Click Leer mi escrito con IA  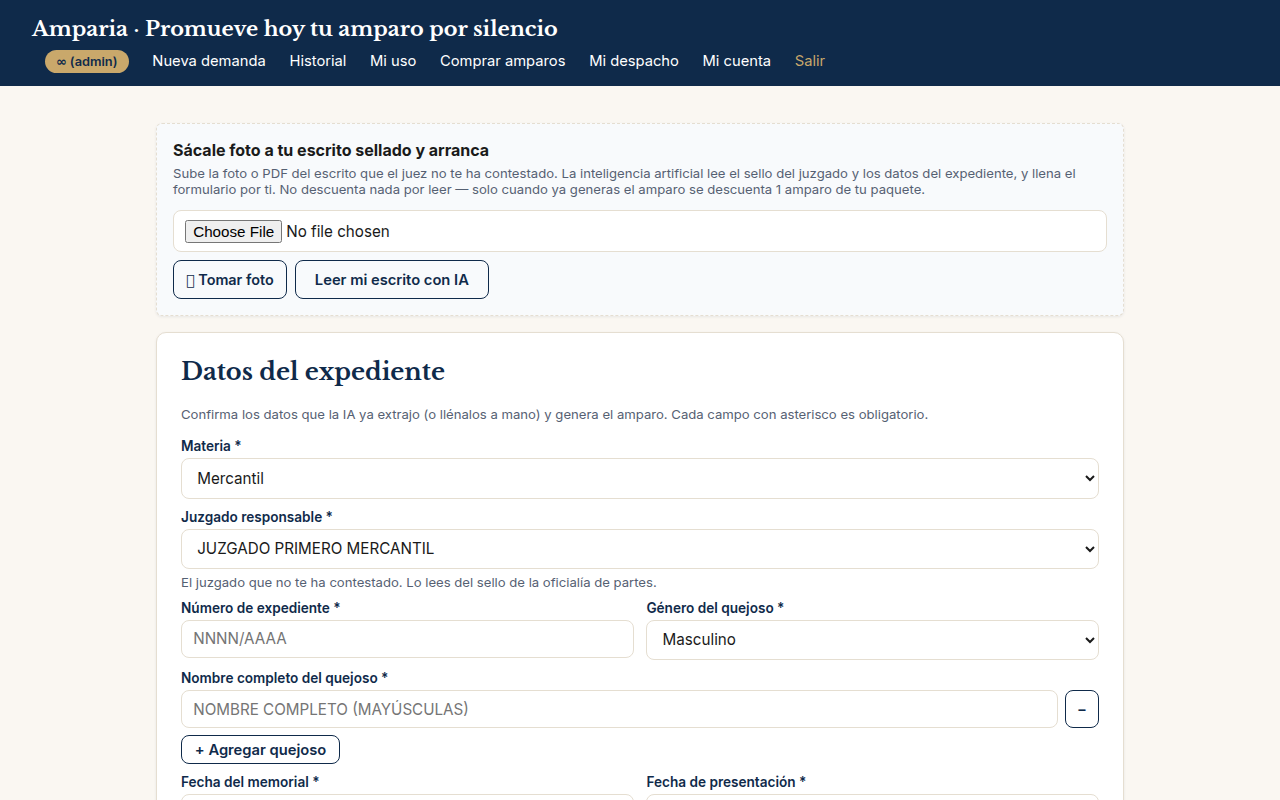coord(392,280)
